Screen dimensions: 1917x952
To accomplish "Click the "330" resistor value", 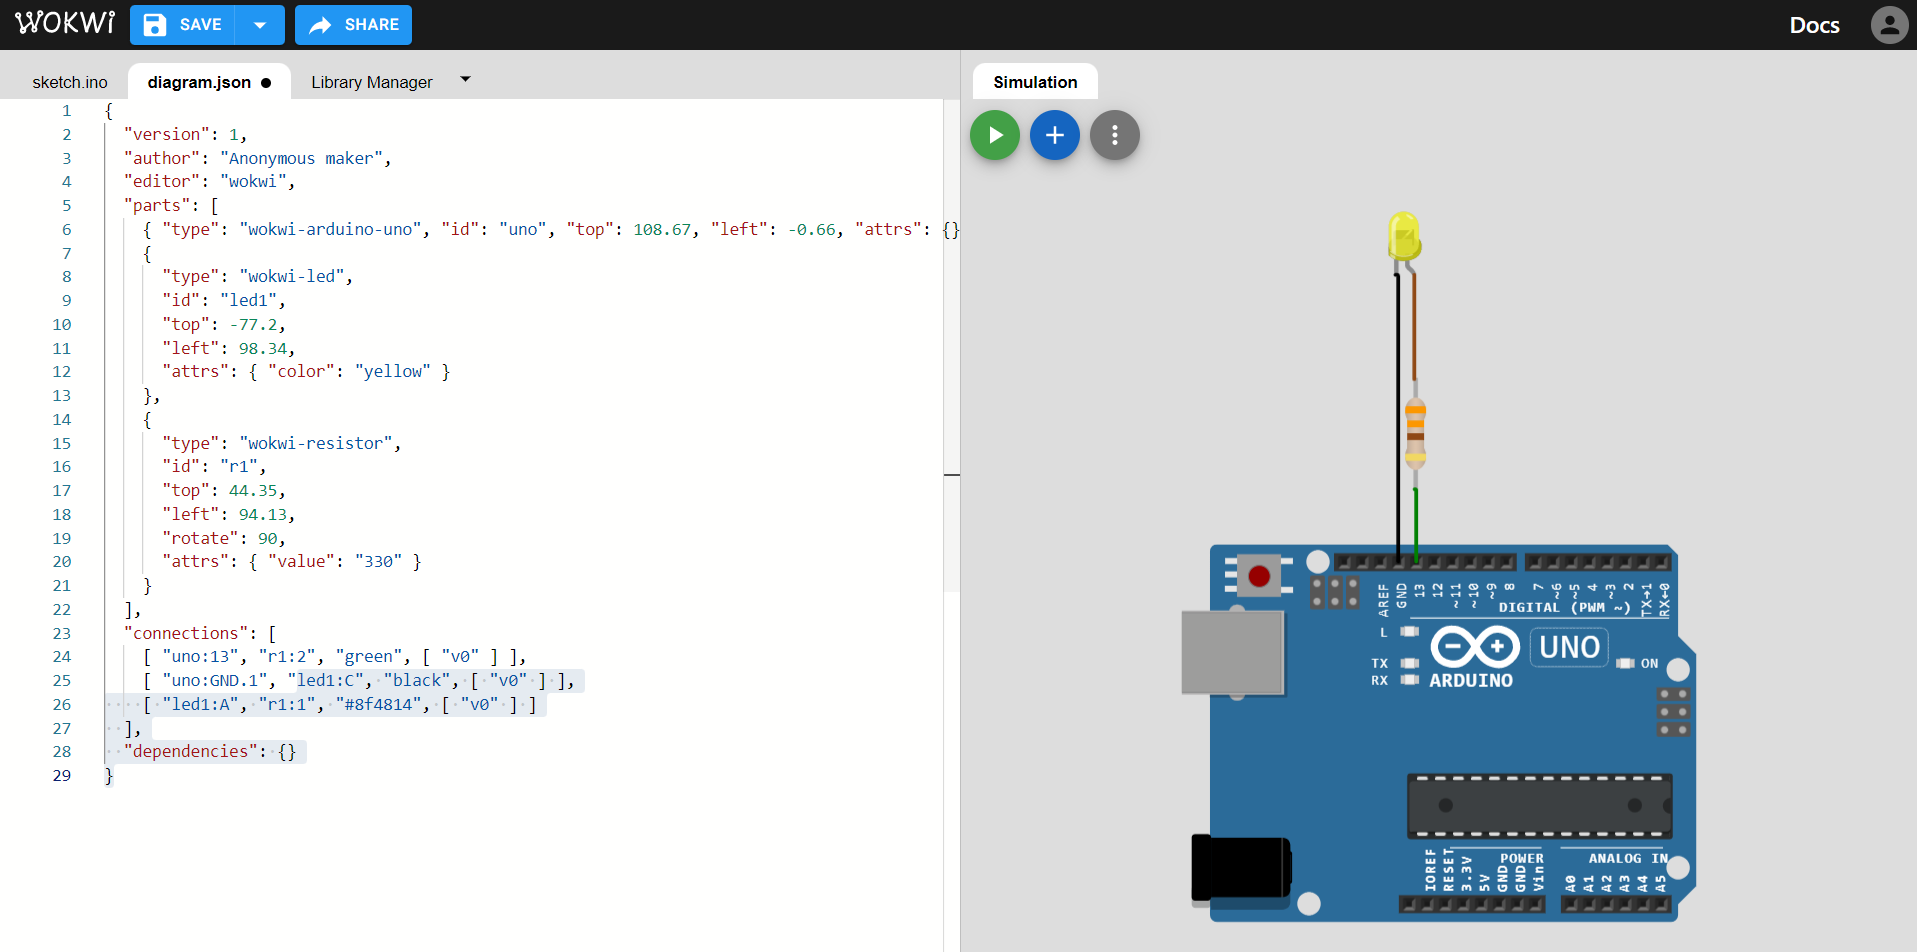I will coord(379,561).
